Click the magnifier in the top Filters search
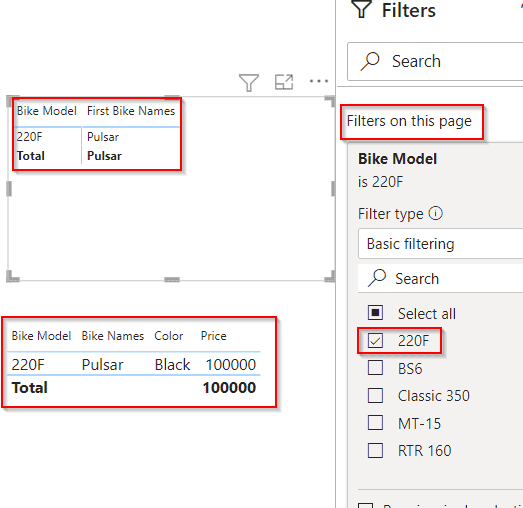 pos(370,61)
